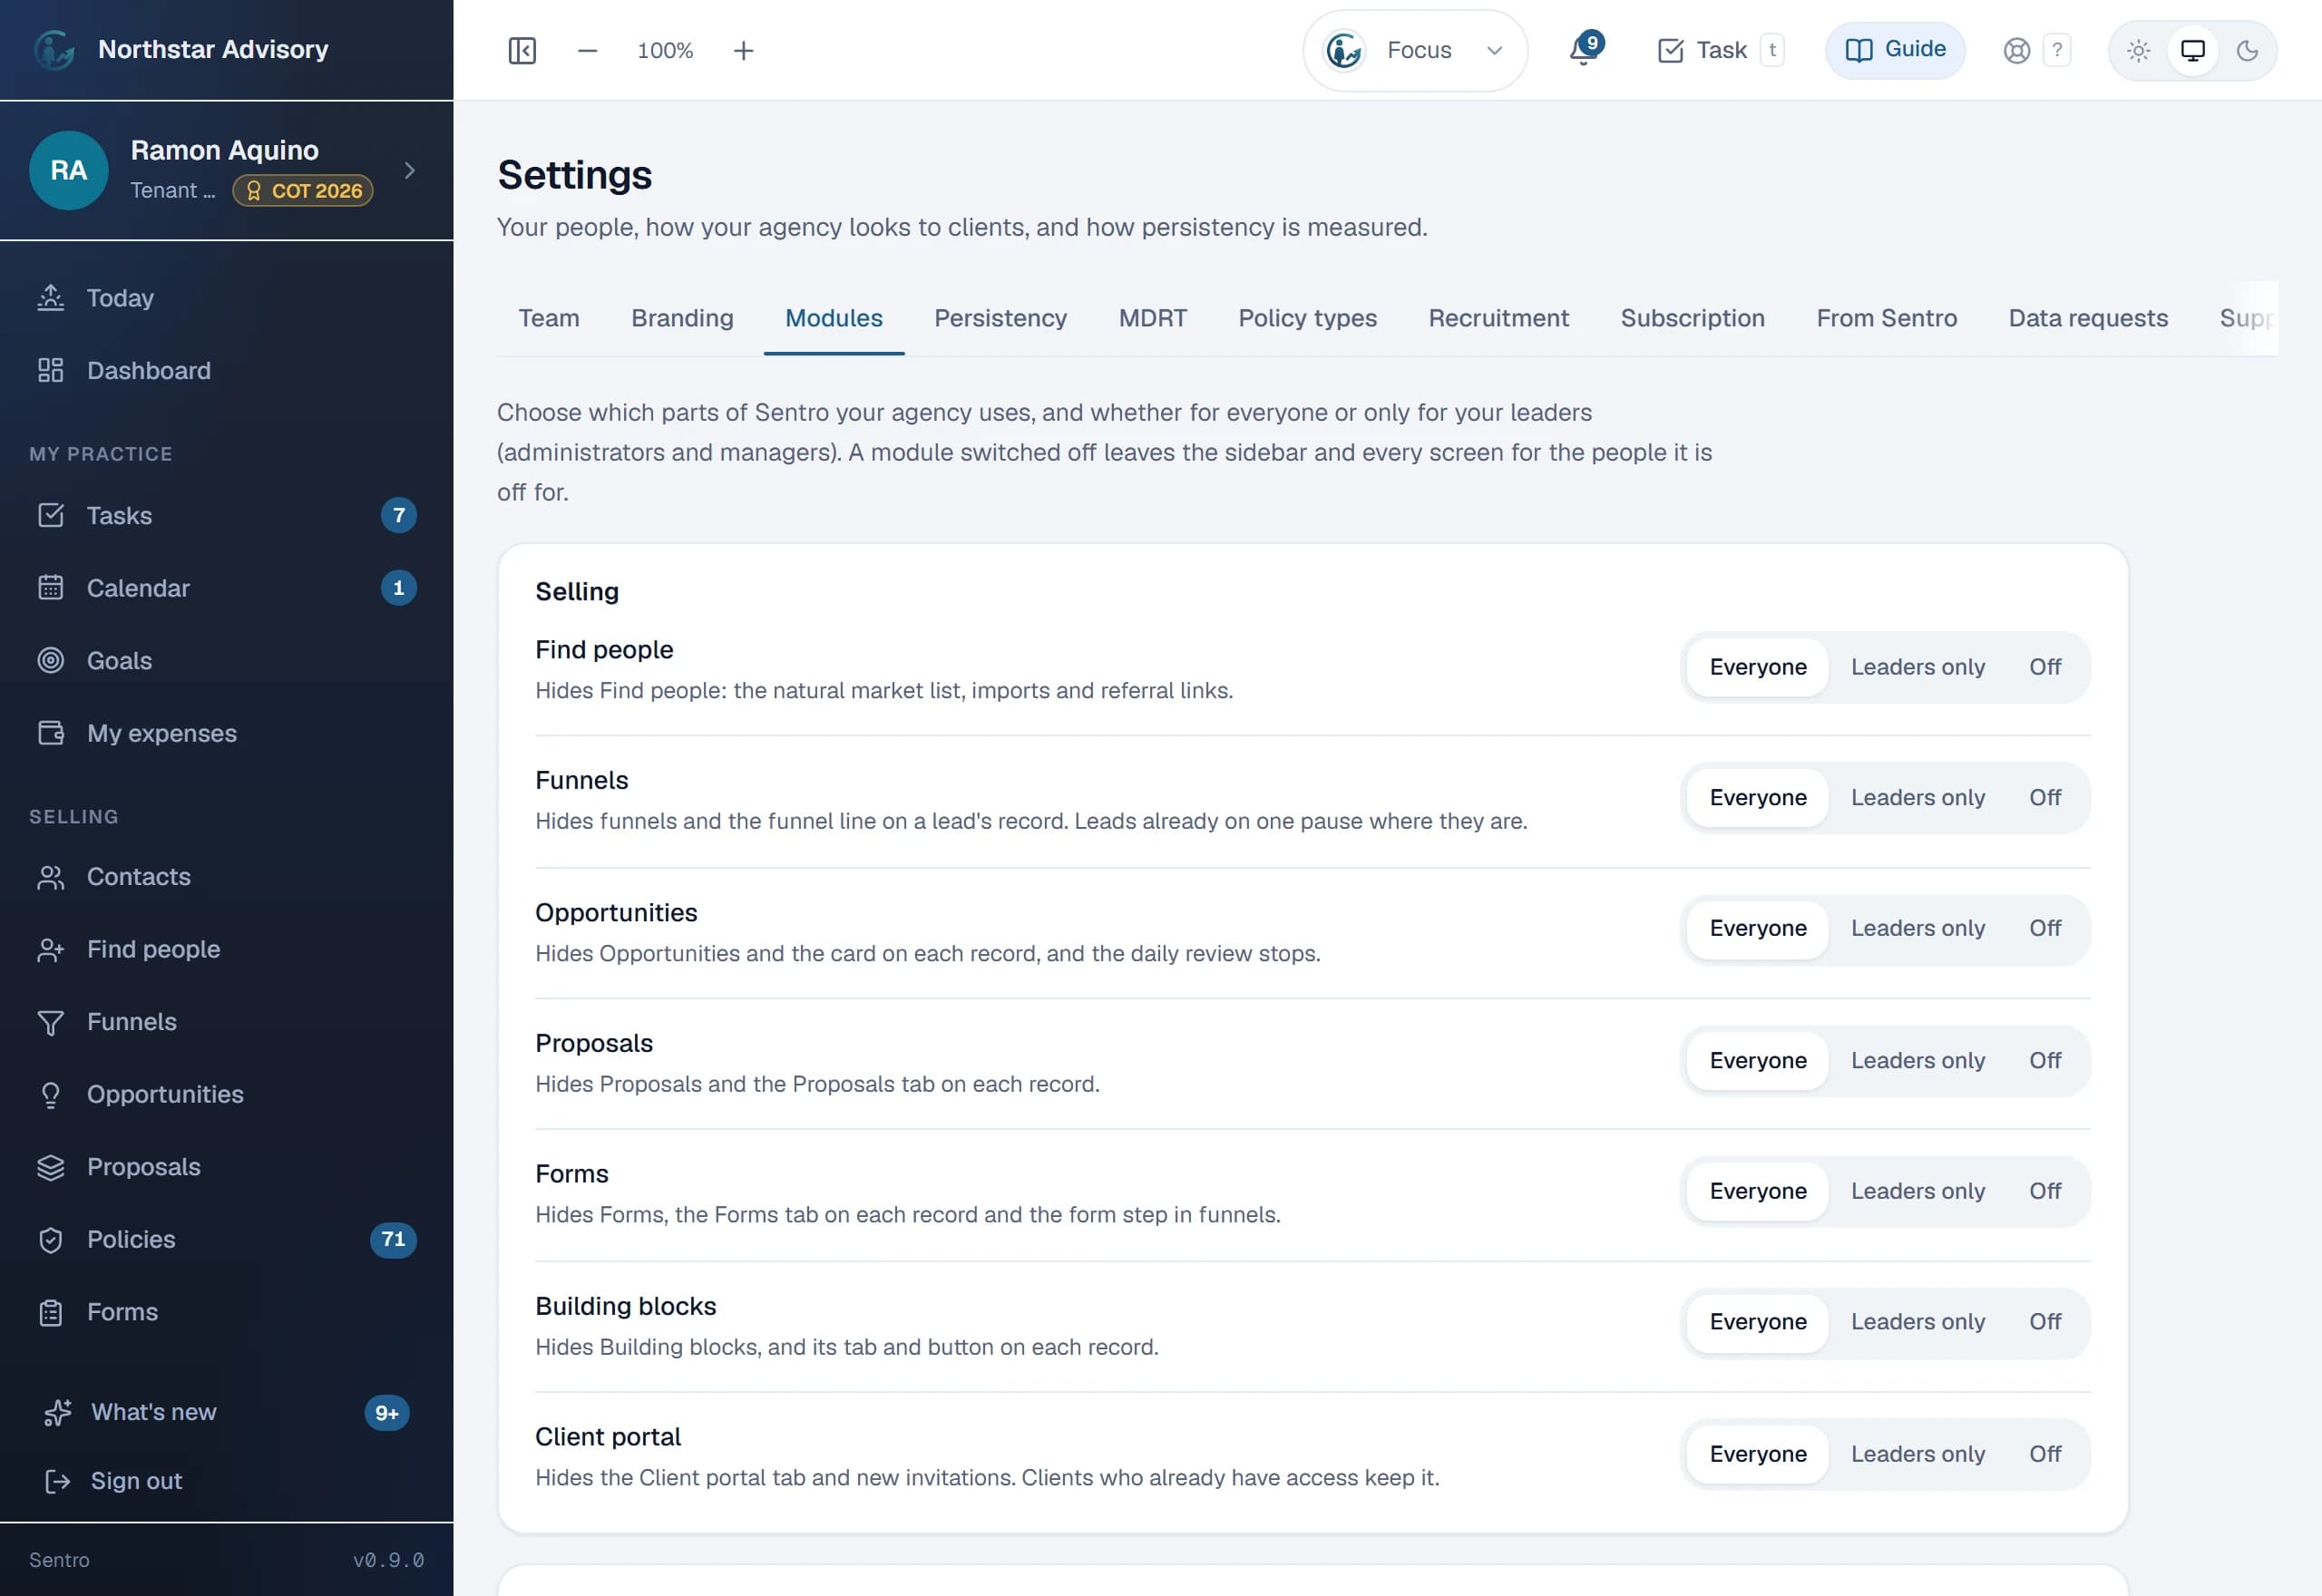Image resolution: width=2322 pixels, height=1596 pixels.
Task: Switch to light theme sun icon
Action: tap(2138, 50)
